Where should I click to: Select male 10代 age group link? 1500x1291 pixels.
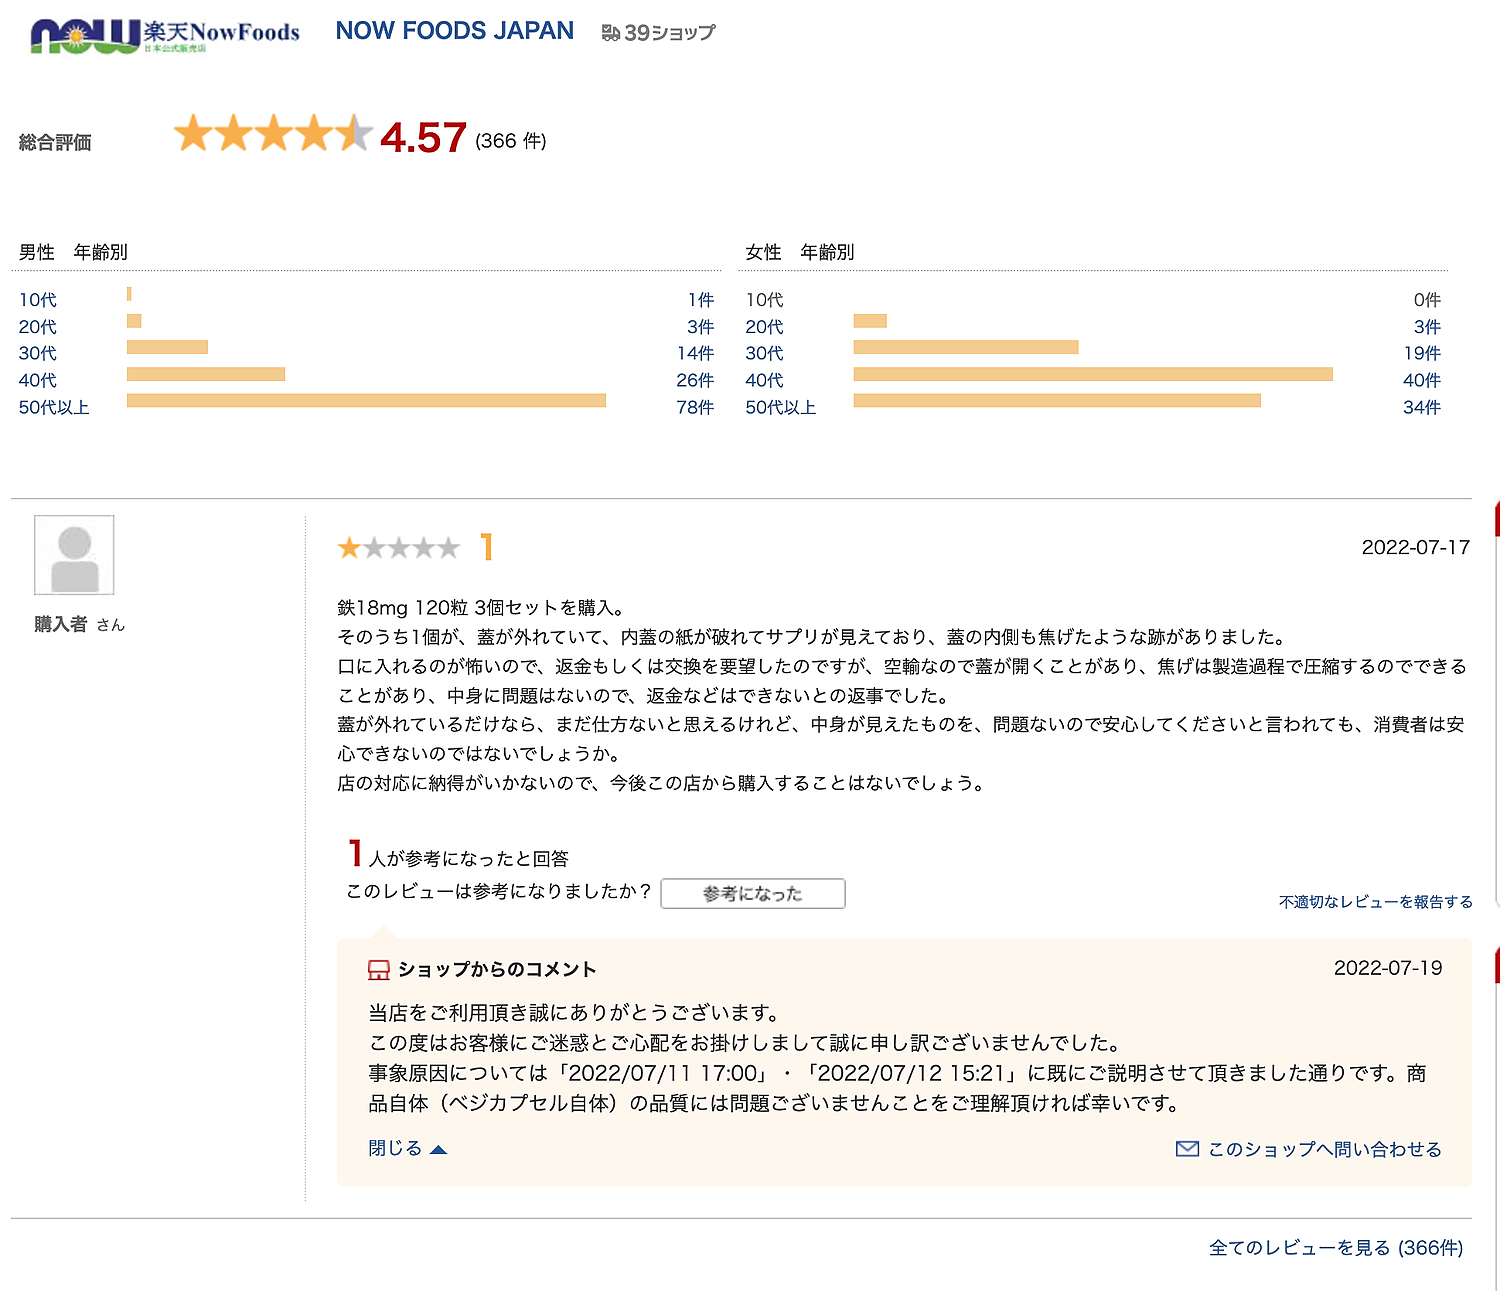(38, 300)
